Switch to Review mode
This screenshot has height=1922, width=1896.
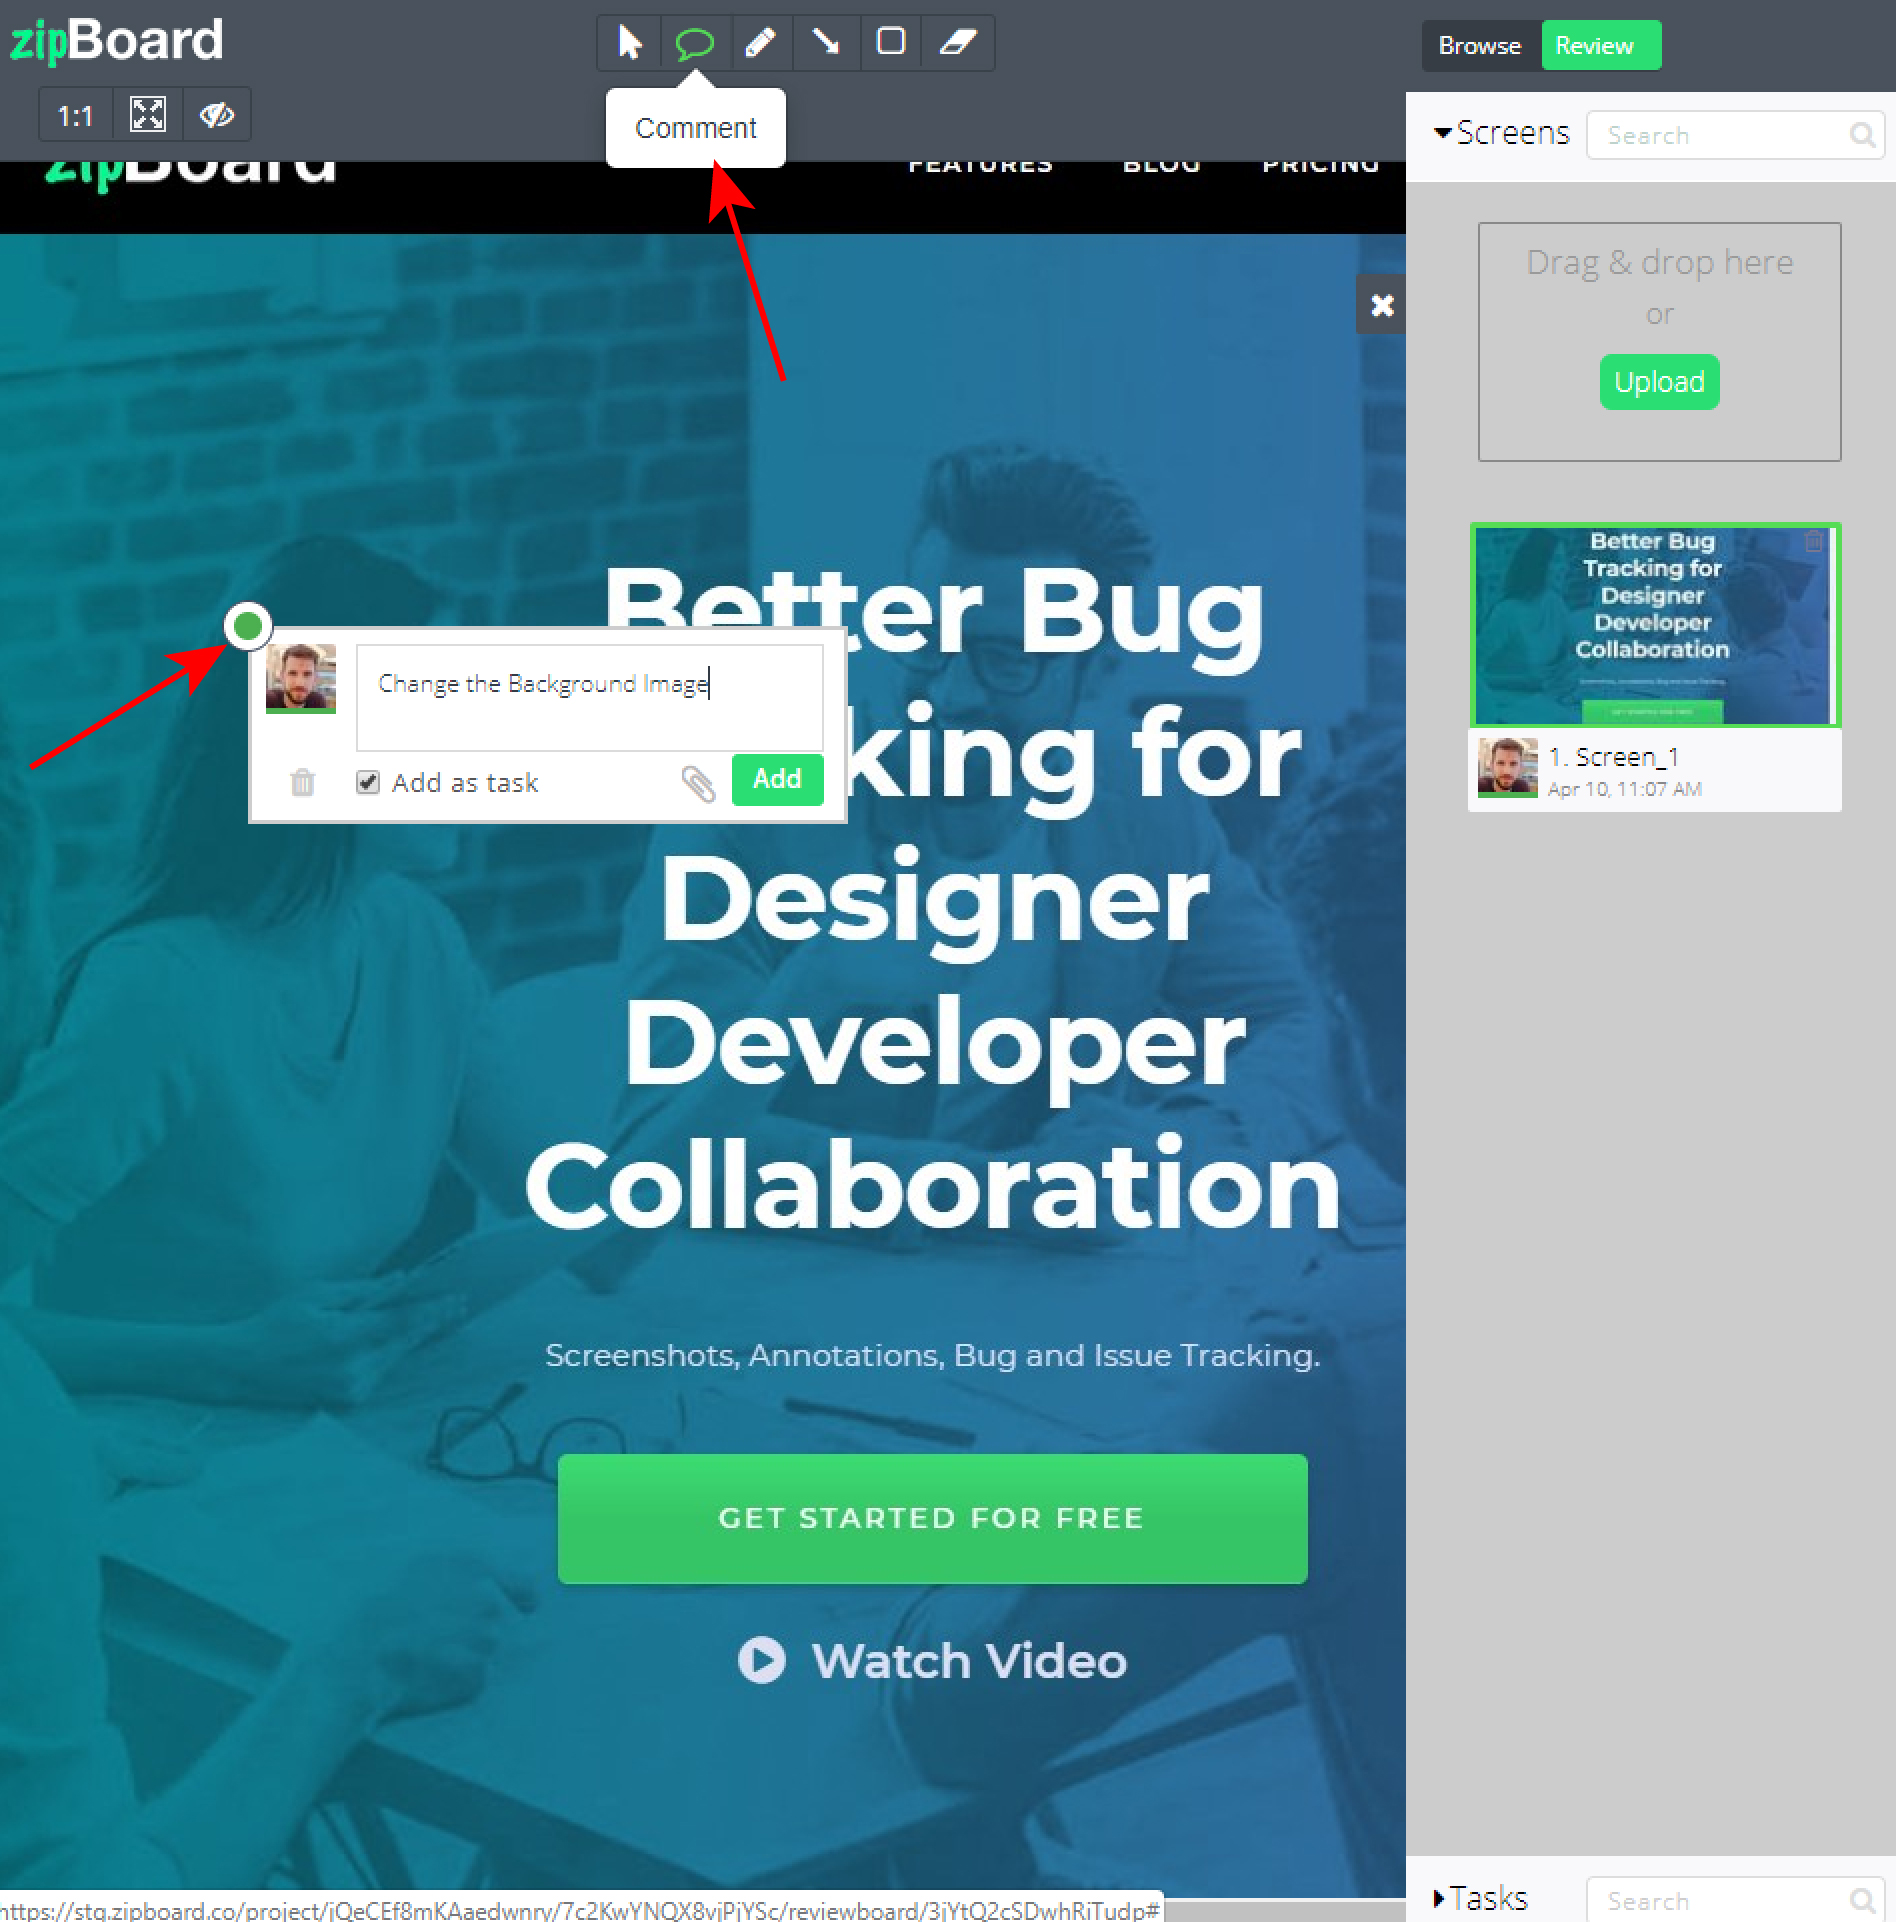coord(1600,46)
